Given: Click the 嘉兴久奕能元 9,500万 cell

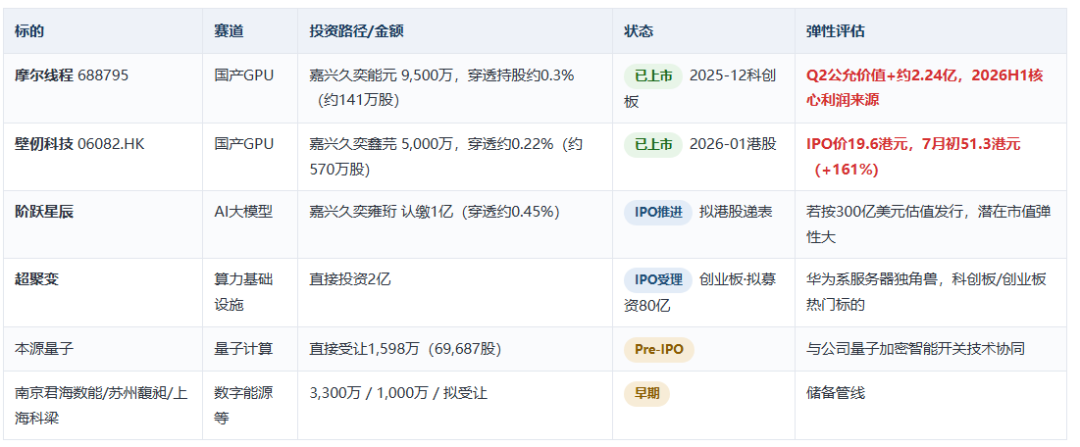Looking at the screenshot, I should pos(455,88).
